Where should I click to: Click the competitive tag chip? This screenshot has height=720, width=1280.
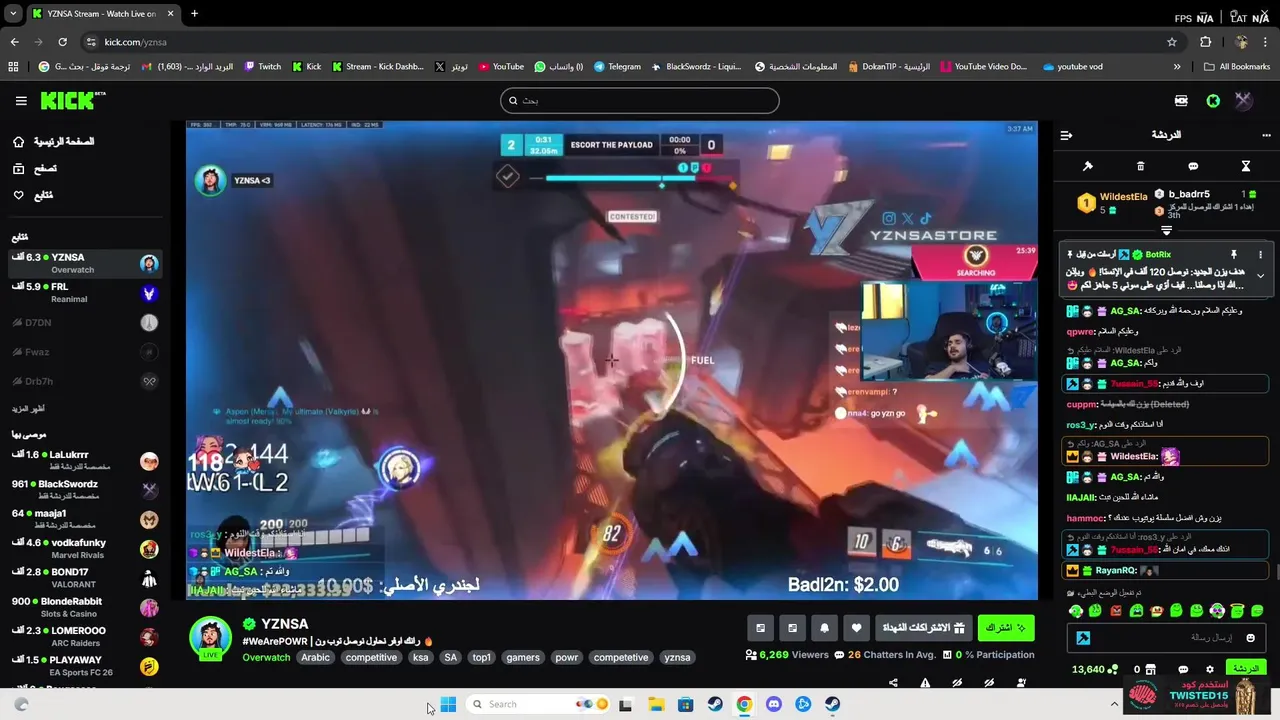371,658
